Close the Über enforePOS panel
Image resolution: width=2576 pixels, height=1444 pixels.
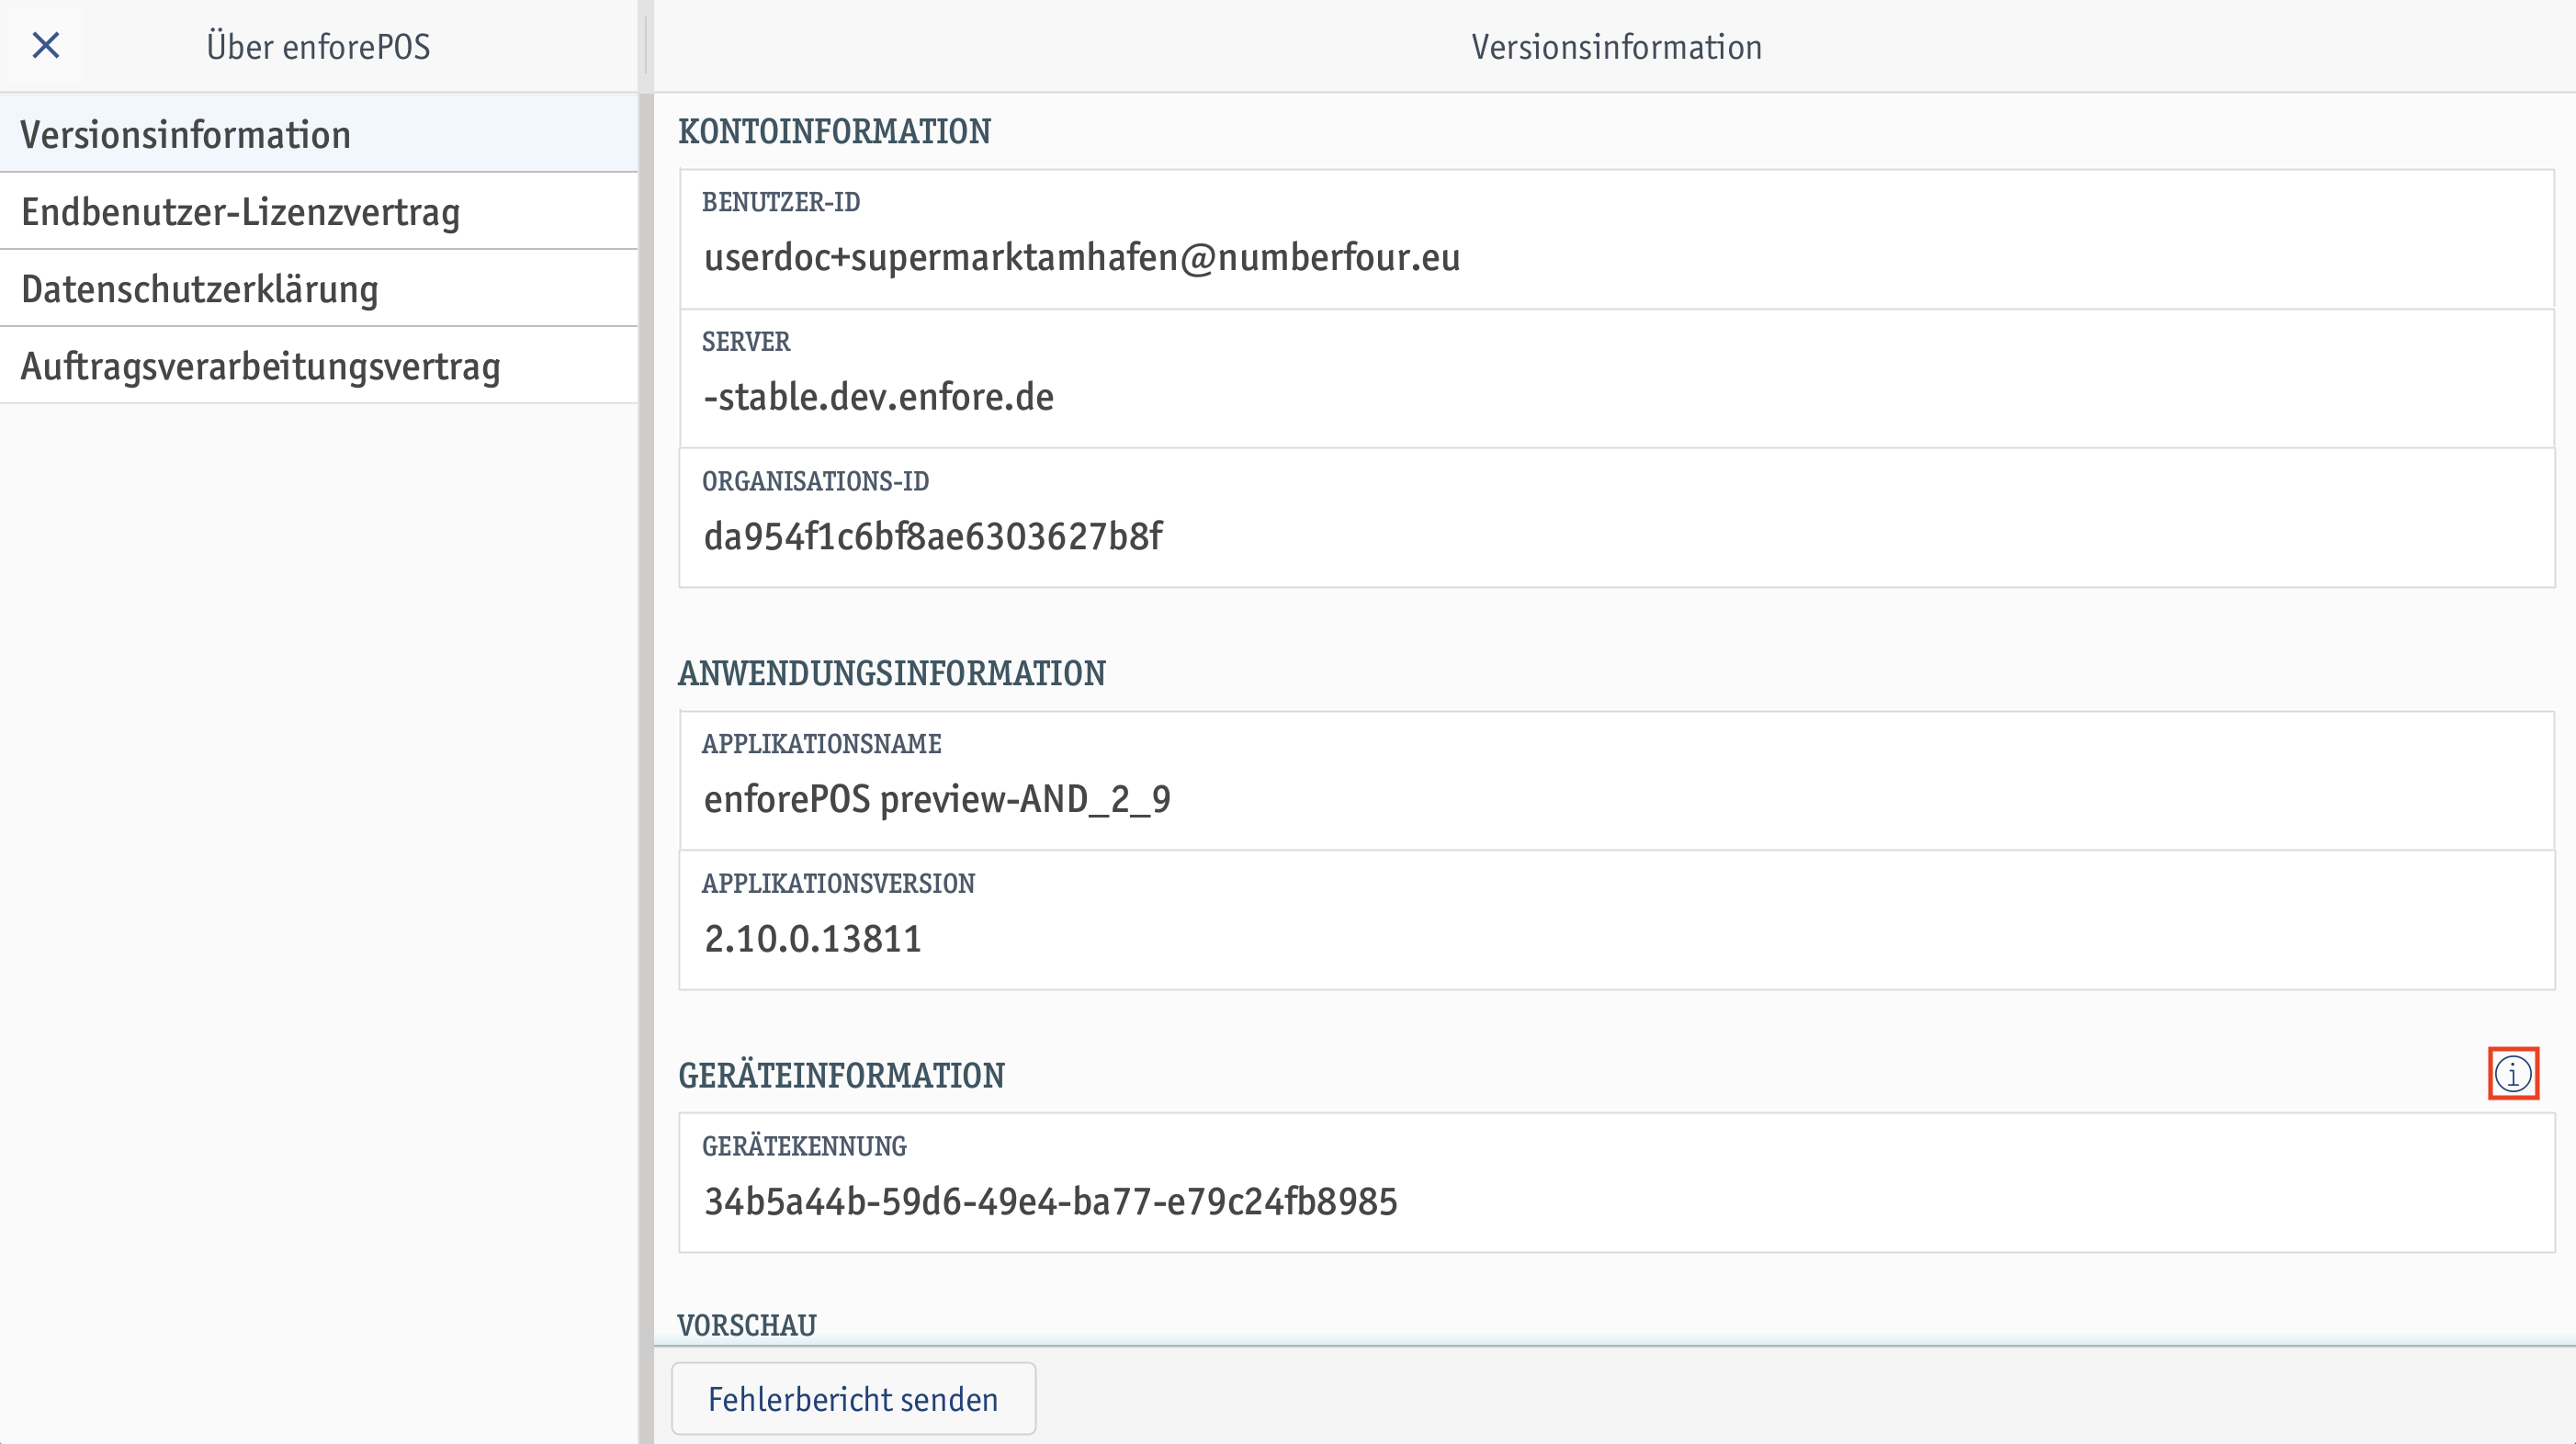click(46, 46)
